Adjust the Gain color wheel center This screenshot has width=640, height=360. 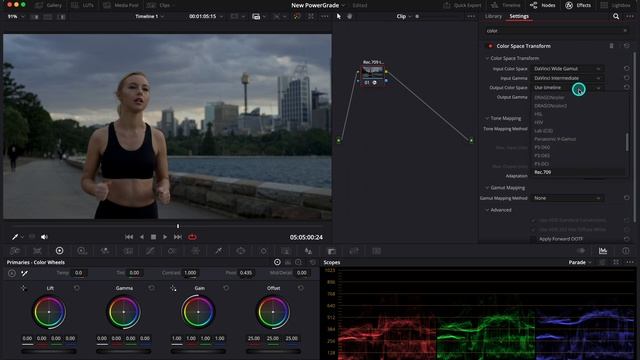(x=198, y=312)
